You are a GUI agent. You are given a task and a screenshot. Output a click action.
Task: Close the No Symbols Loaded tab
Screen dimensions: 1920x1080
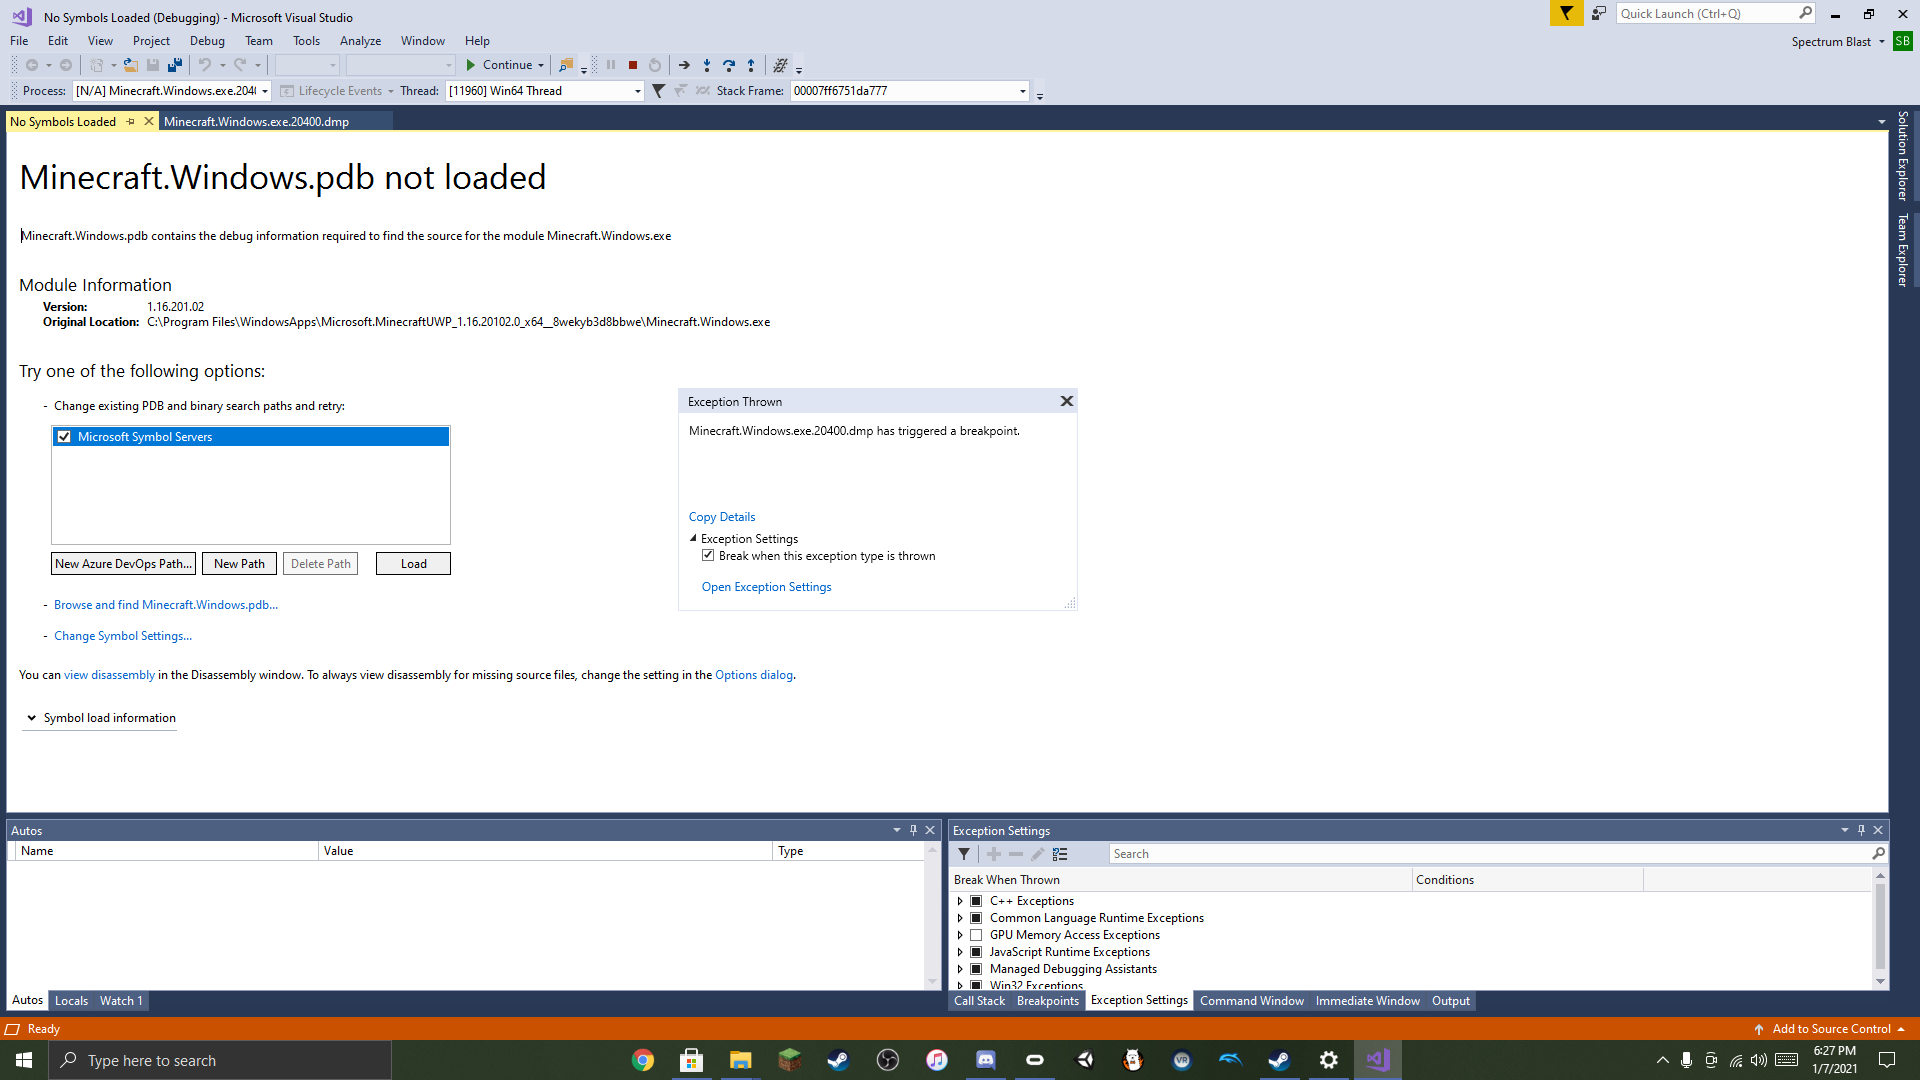(x=149, y=121)
